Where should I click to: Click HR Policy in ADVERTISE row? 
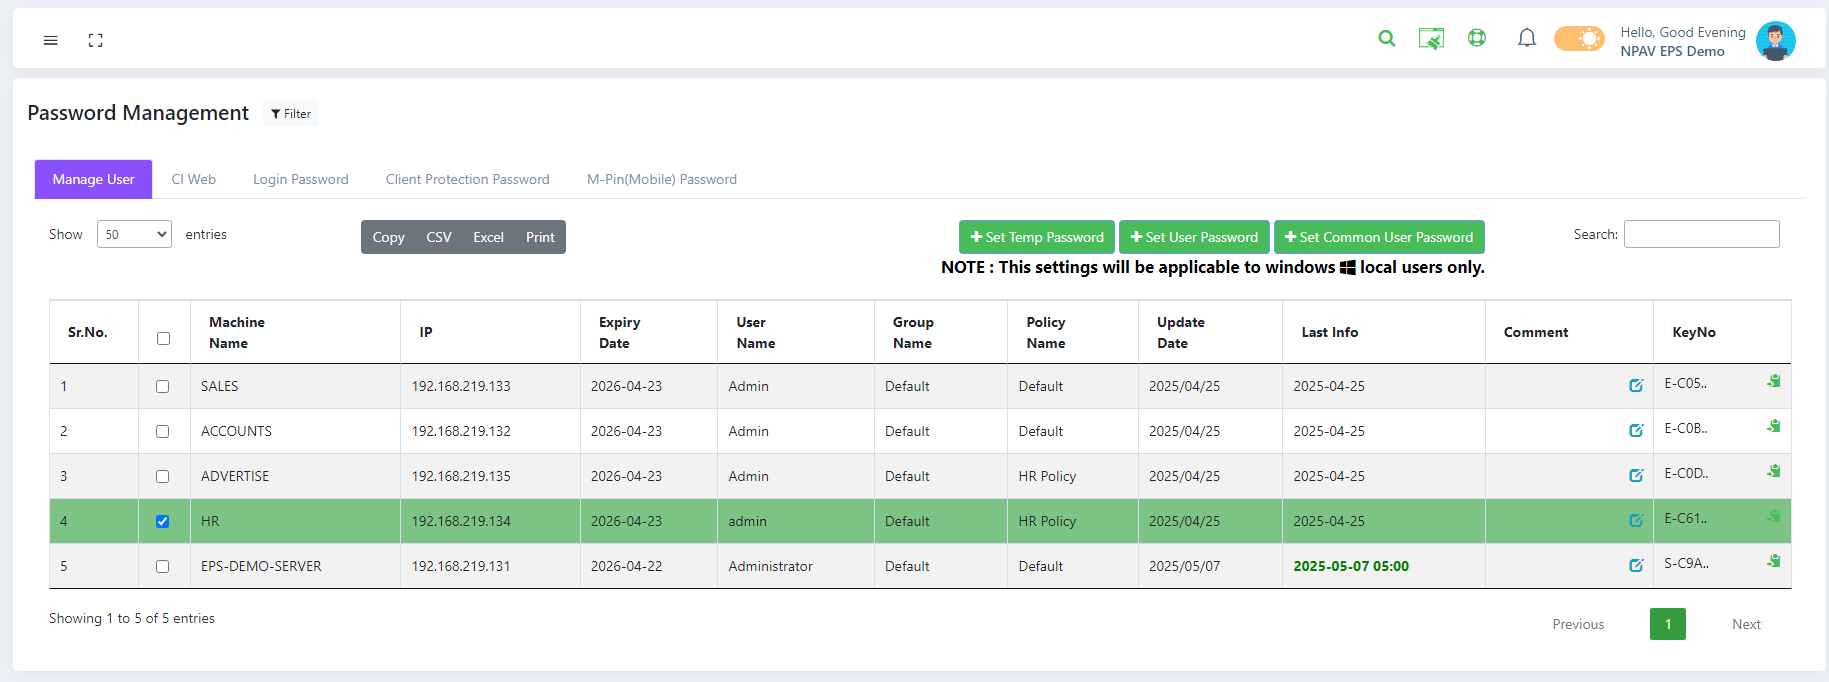coord(1047,476)
